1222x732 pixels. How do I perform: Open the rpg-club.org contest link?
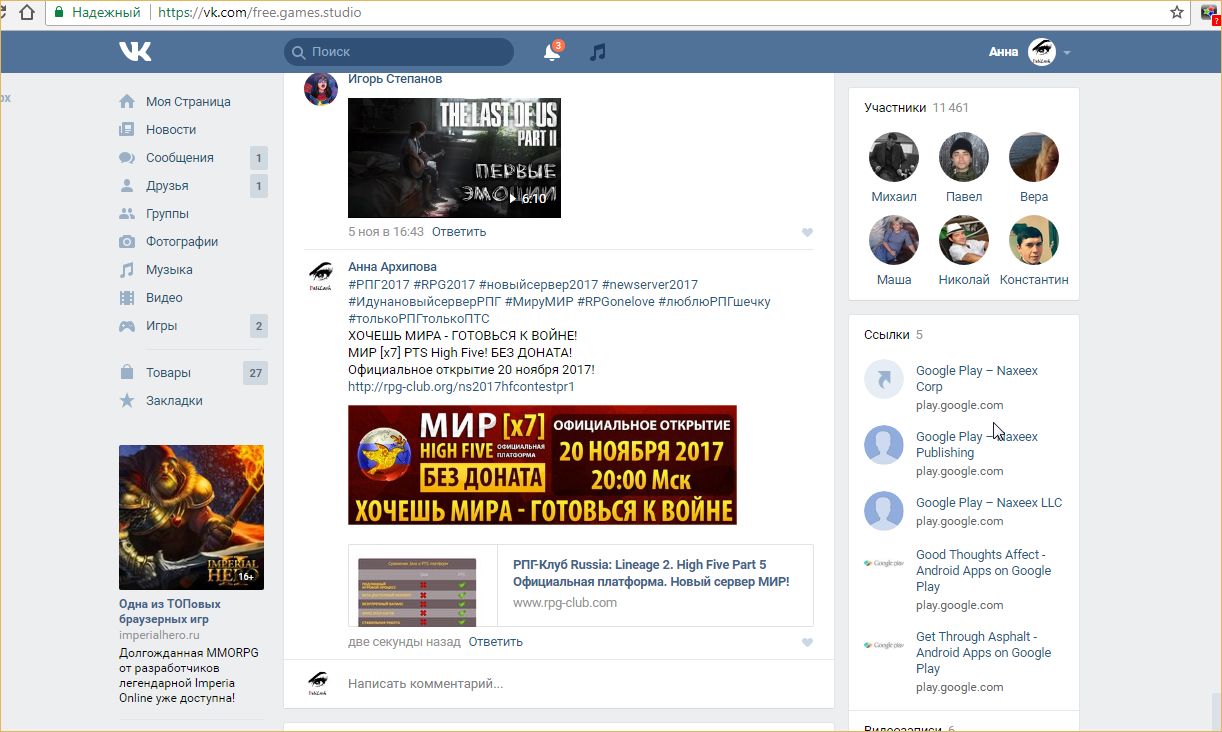point(461,387)
